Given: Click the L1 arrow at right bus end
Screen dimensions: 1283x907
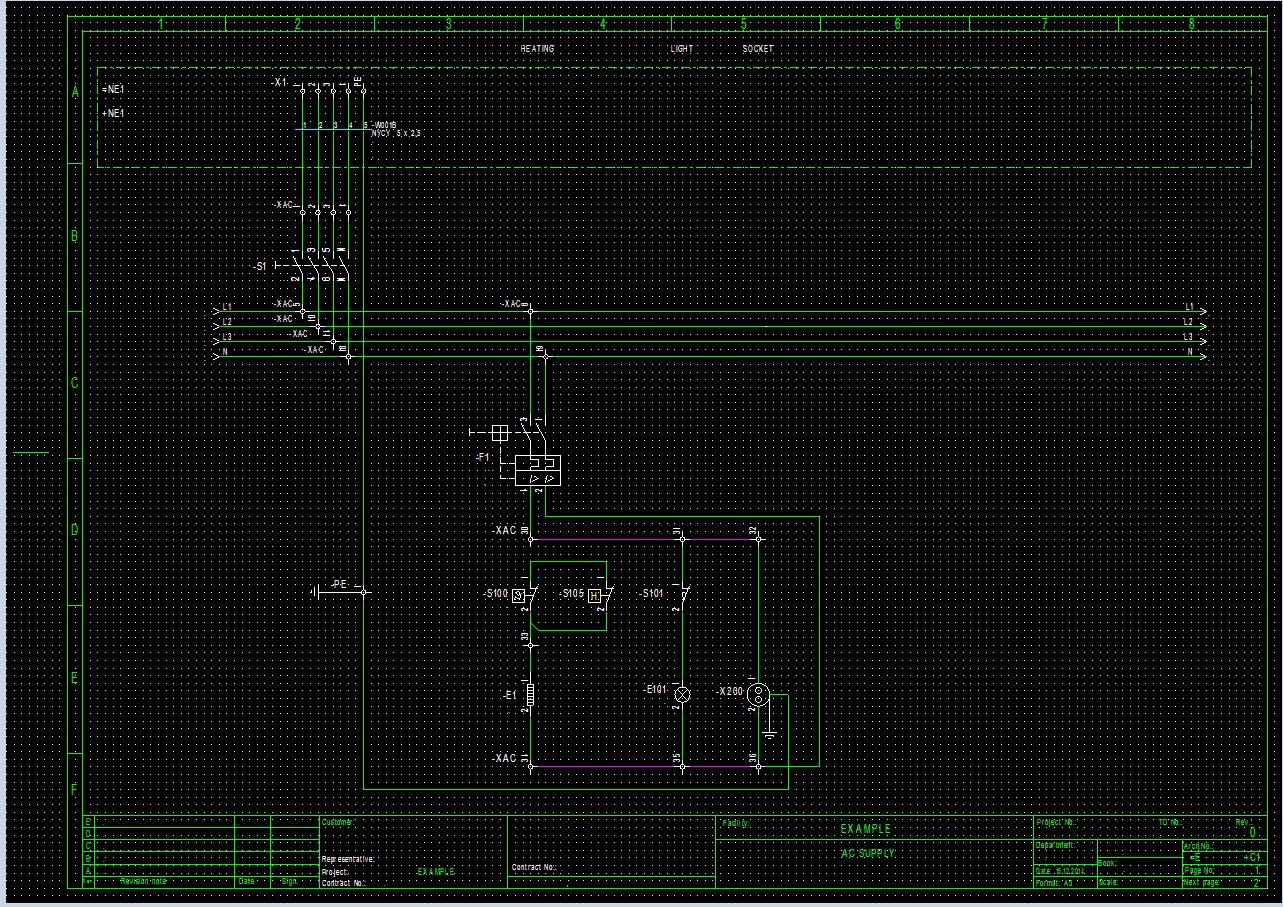Looking at the screenshot, I should (1201, 311).
